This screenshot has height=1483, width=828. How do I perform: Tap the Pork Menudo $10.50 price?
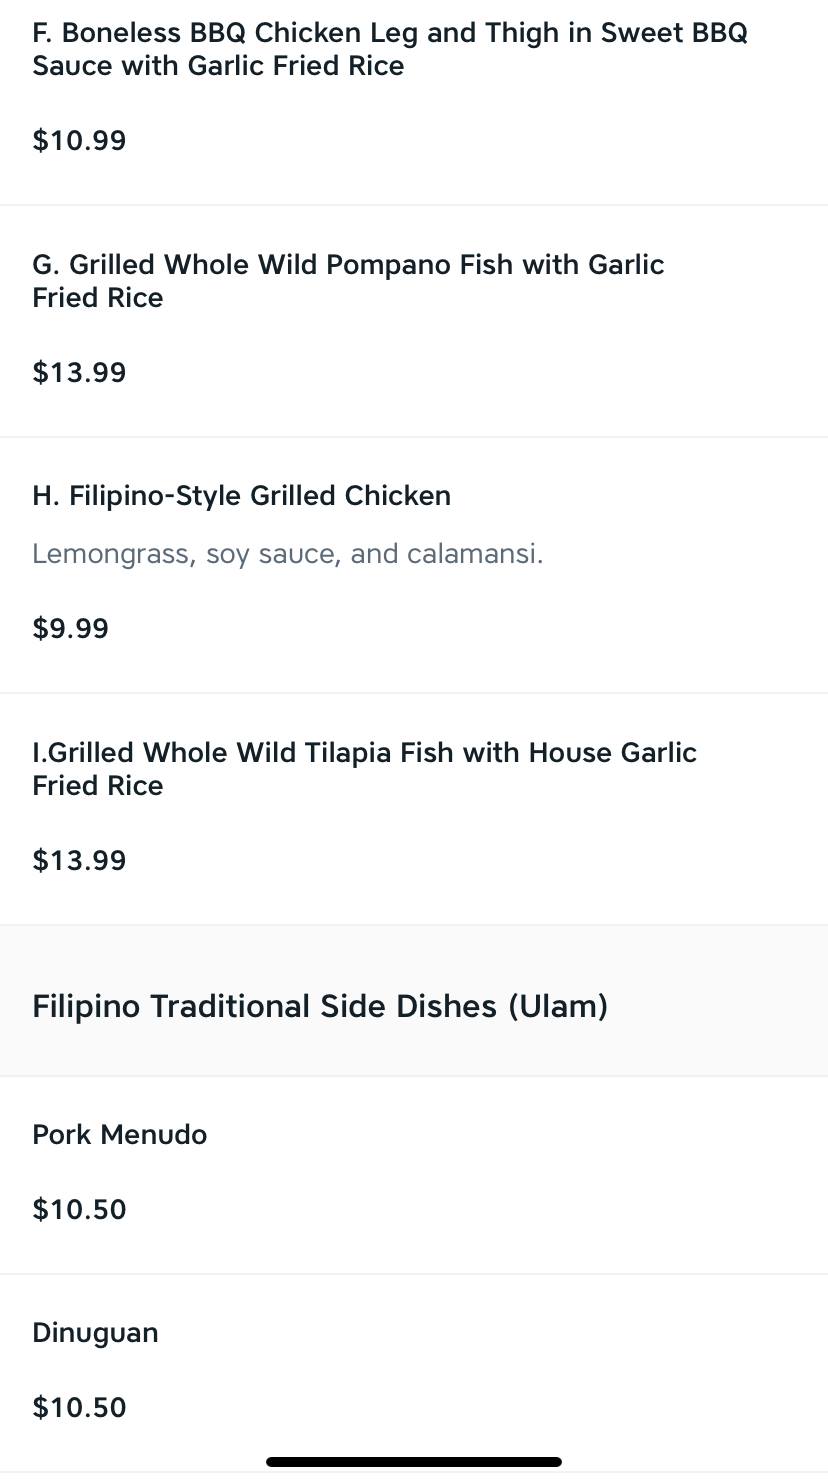(x=79, y=1210)
